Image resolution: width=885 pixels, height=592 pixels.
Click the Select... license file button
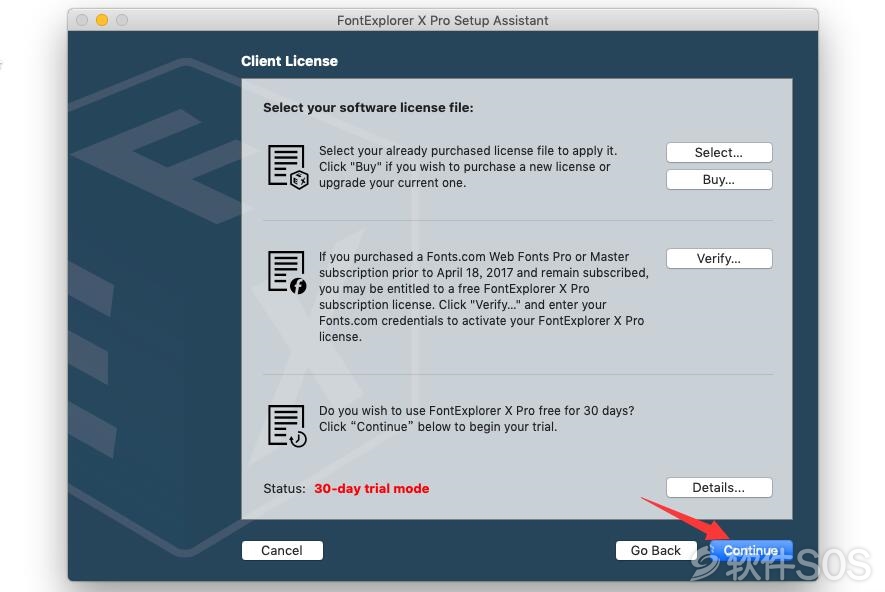pos(718,152)
